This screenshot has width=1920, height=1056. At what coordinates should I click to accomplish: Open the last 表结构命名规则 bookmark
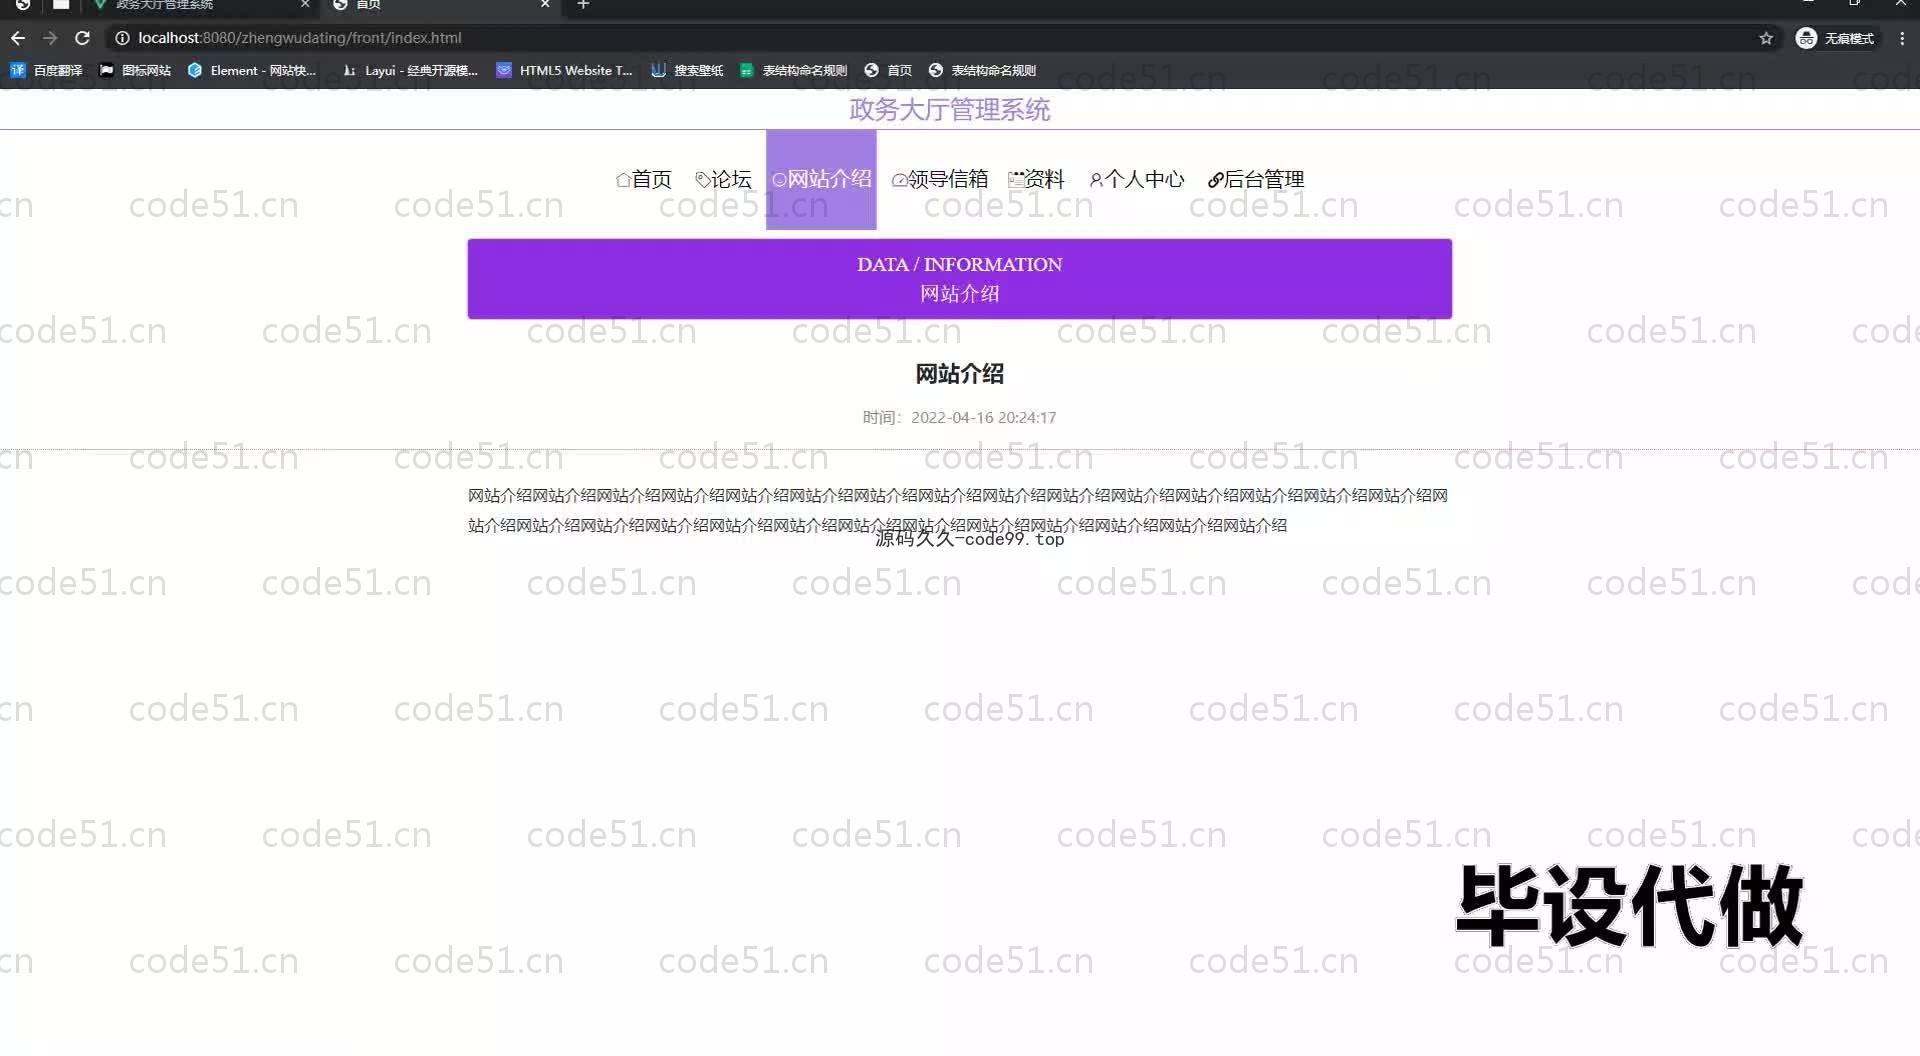point(982,70)
